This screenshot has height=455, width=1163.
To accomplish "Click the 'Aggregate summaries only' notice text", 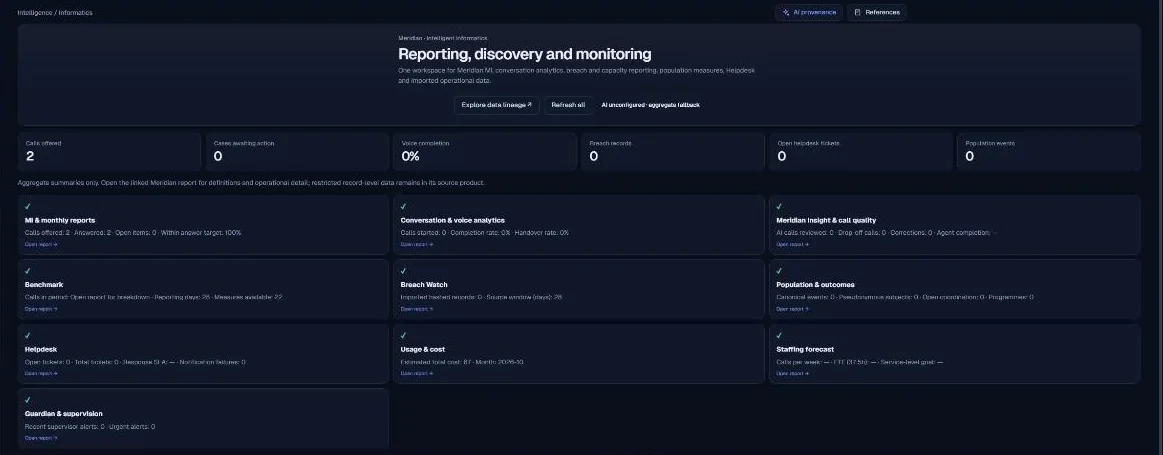I will tap(251, 183).
